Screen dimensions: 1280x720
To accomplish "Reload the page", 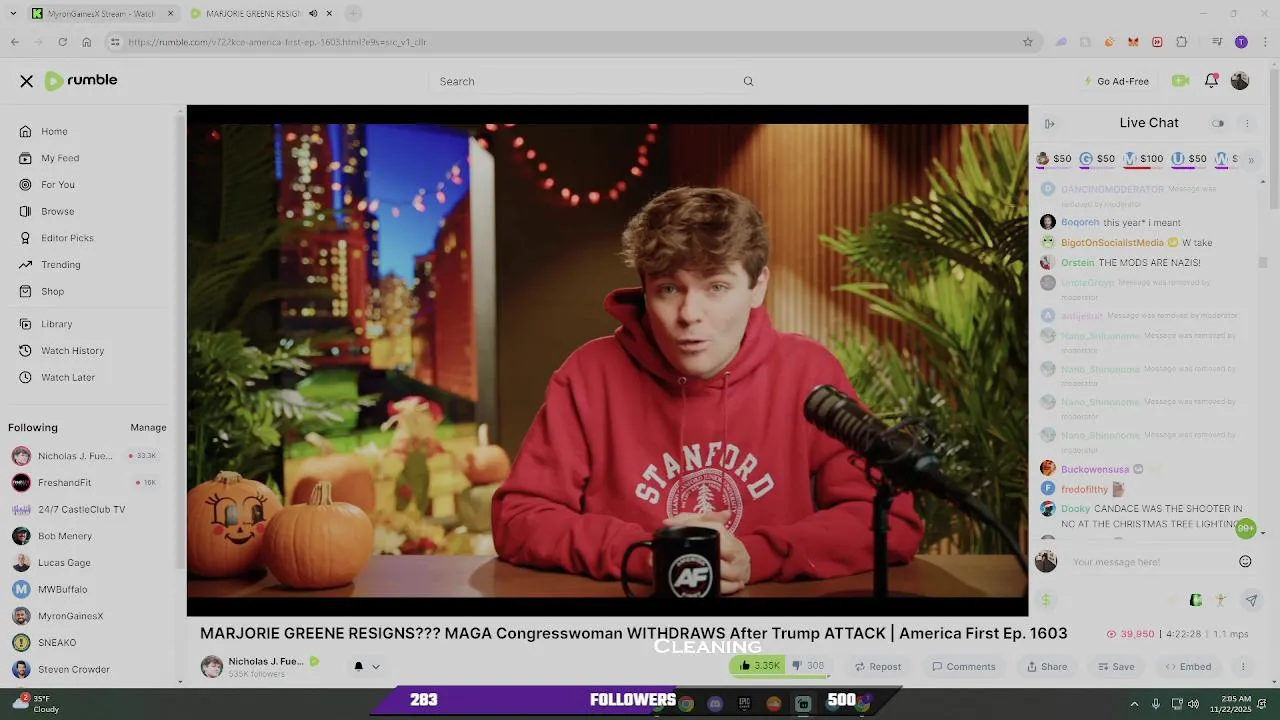I will coord(62,42).
